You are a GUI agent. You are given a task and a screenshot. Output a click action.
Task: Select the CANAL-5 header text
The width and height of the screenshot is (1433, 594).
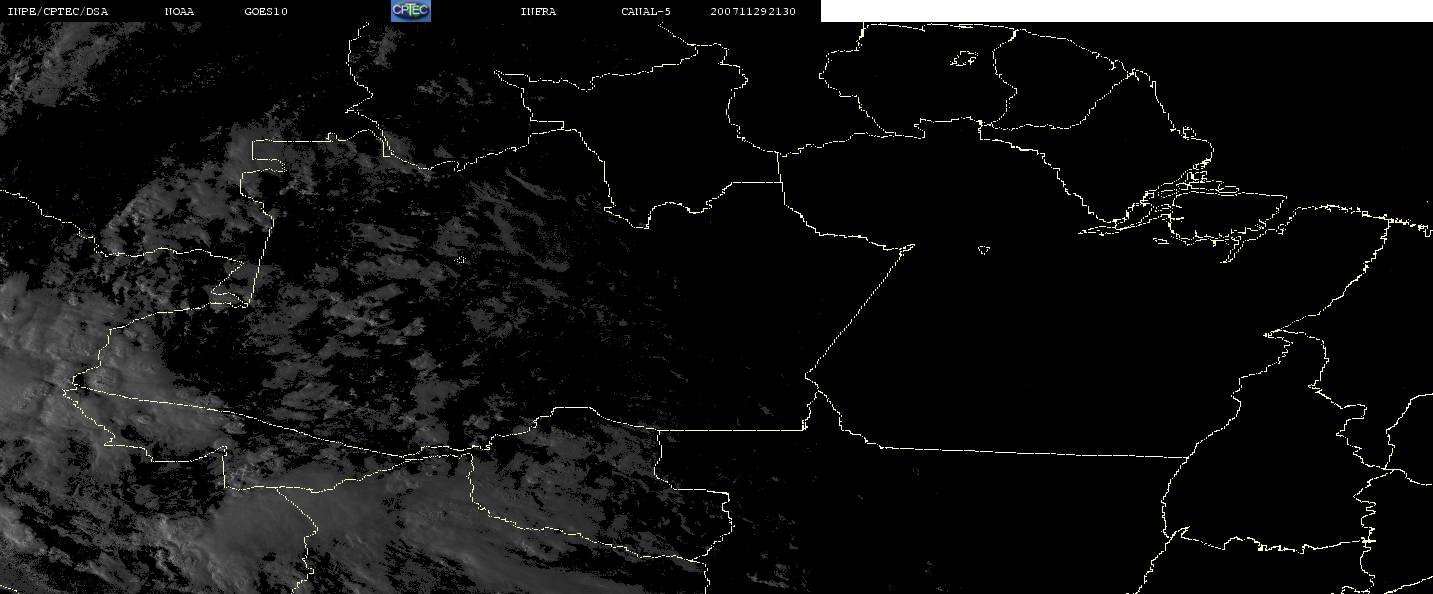[646, 11]
